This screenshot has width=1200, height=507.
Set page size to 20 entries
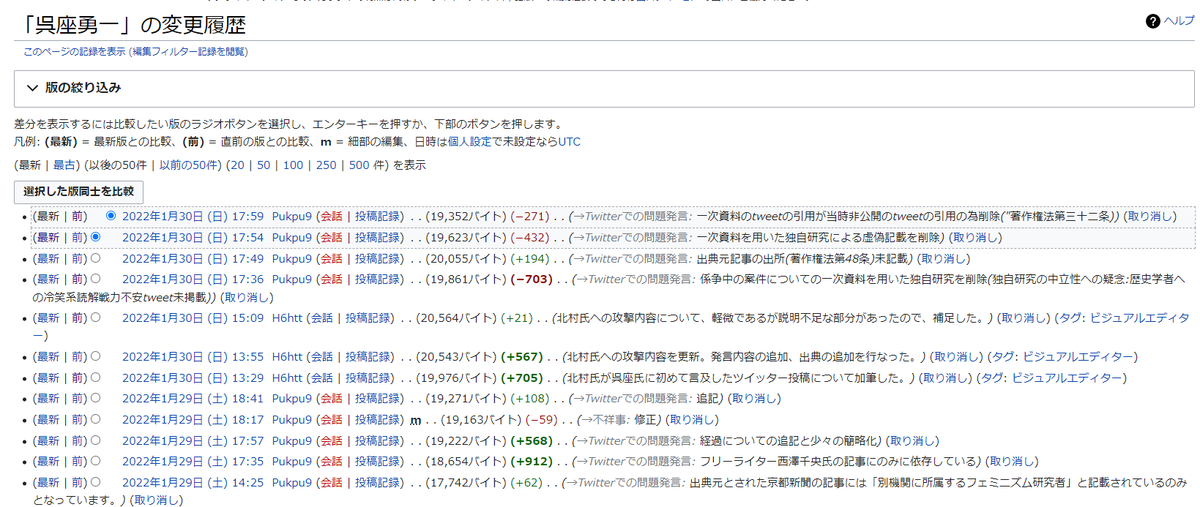238,165
